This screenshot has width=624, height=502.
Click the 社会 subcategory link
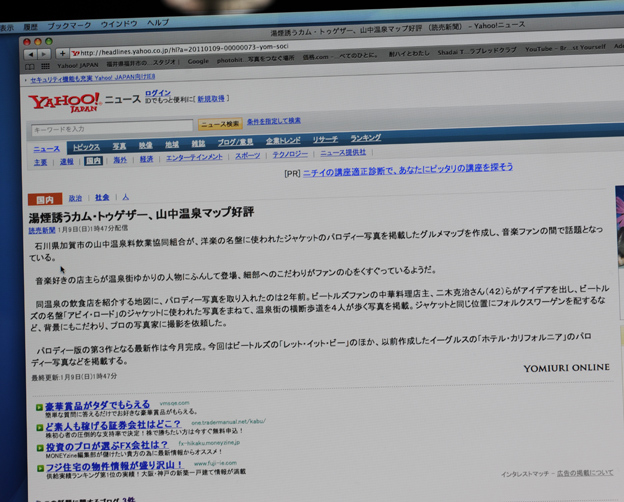[x=102, y=197]
